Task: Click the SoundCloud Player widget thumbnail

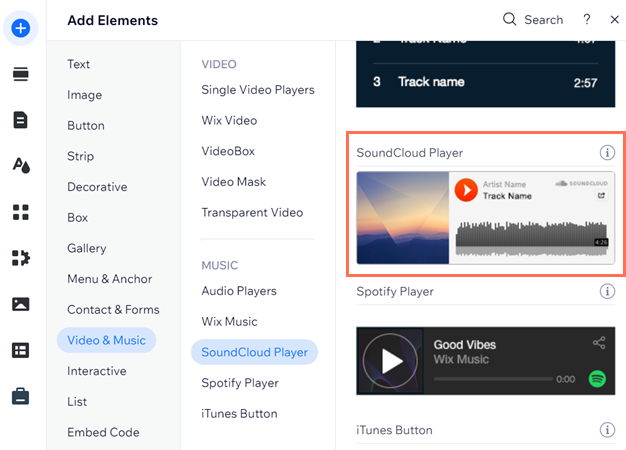Action: (485, 218)
